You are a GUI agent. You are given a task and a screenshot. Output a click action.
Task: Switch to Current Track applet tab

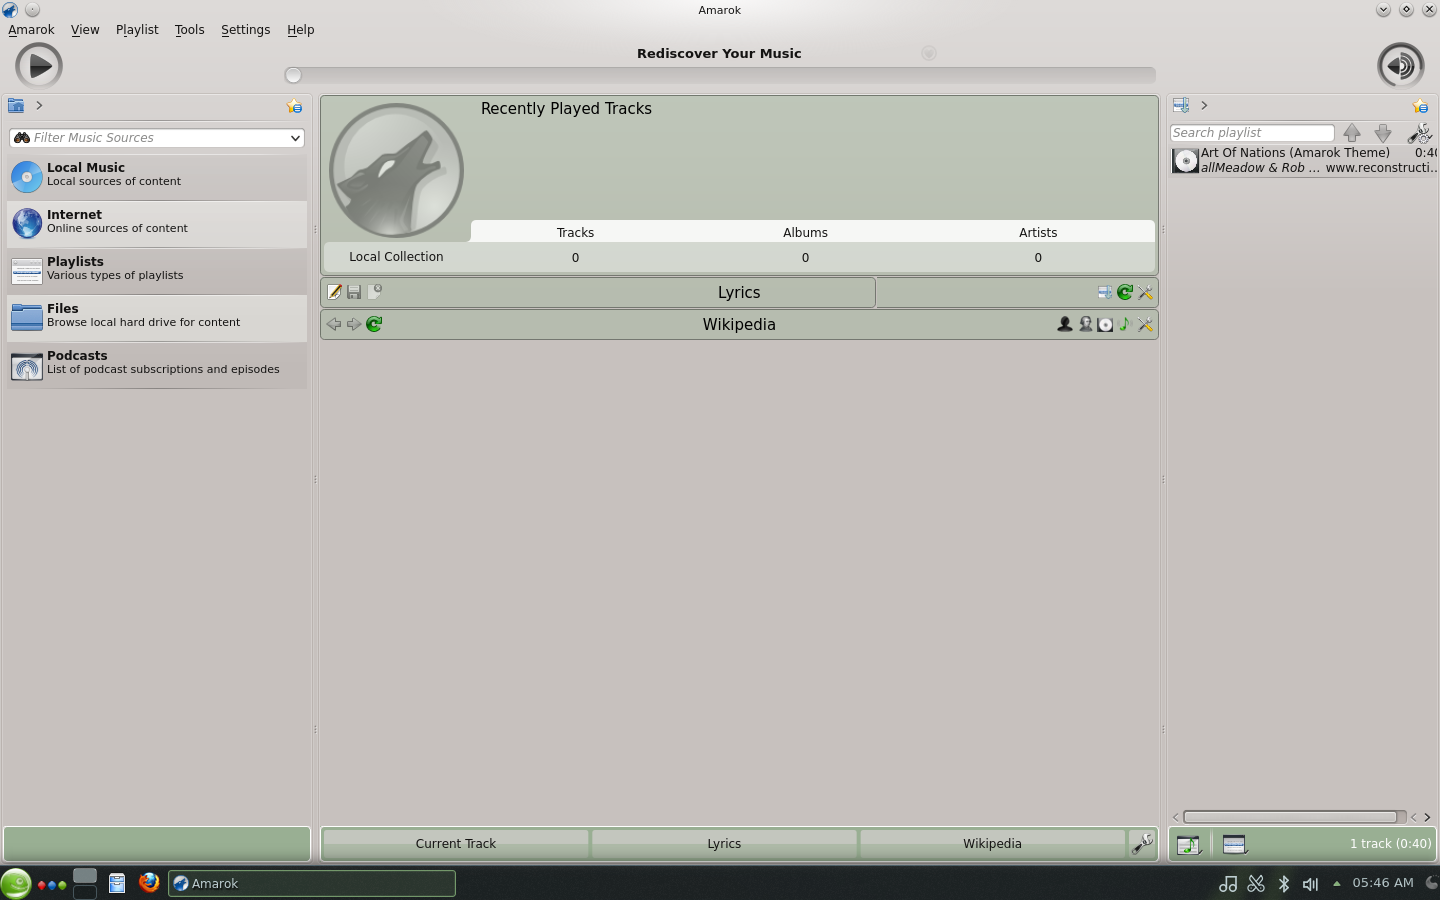(456, 844)
